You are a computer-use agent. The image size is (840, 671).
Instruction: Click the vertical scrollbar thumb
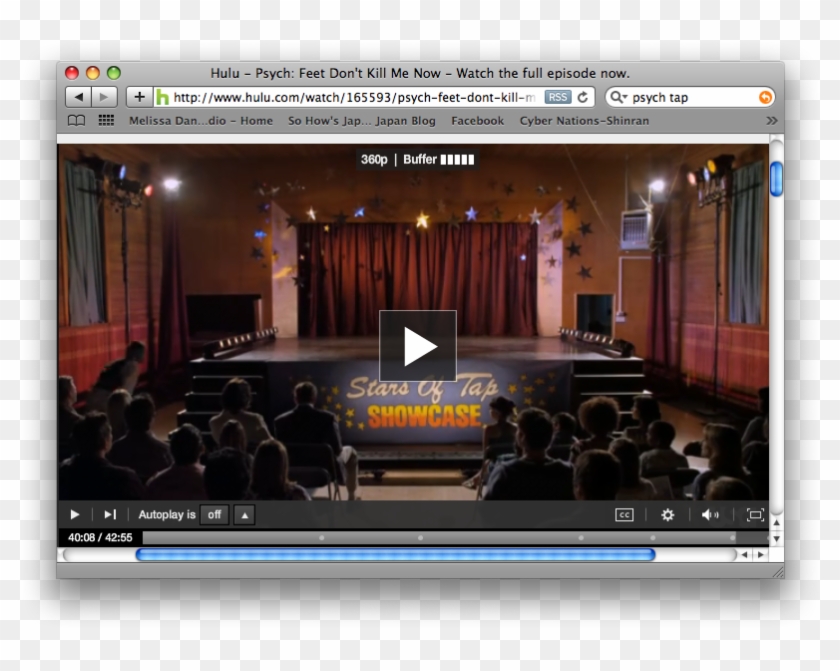[x=776, y=179]
